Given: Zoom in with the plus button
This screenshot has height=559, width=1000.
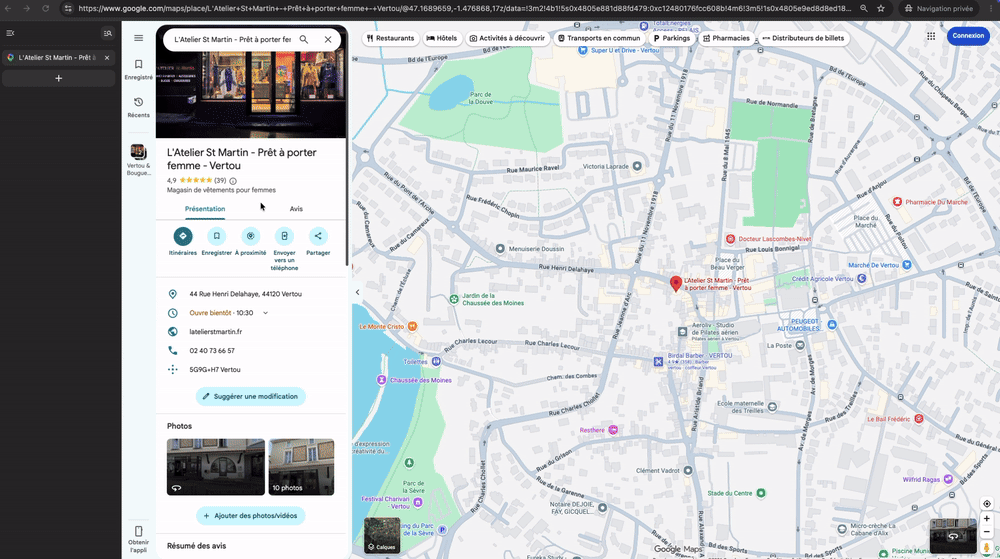Looking at the screenshot, I should pyautogui.click(x=987, y=518).
